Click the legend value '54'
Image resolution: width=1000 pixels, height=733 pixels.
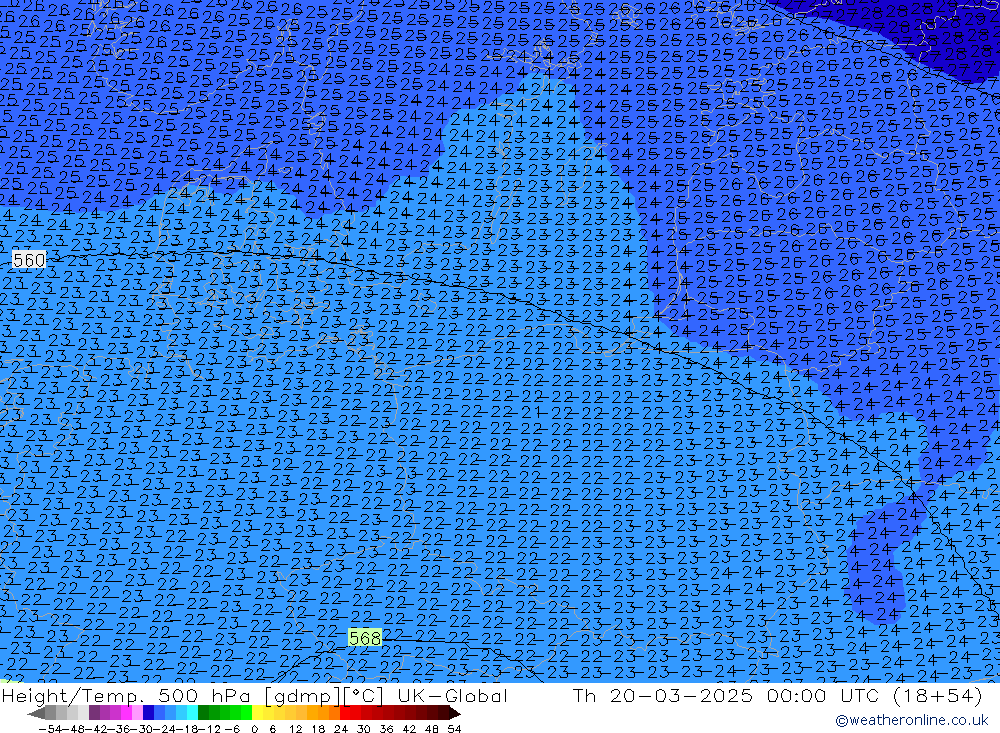[454, 729]
